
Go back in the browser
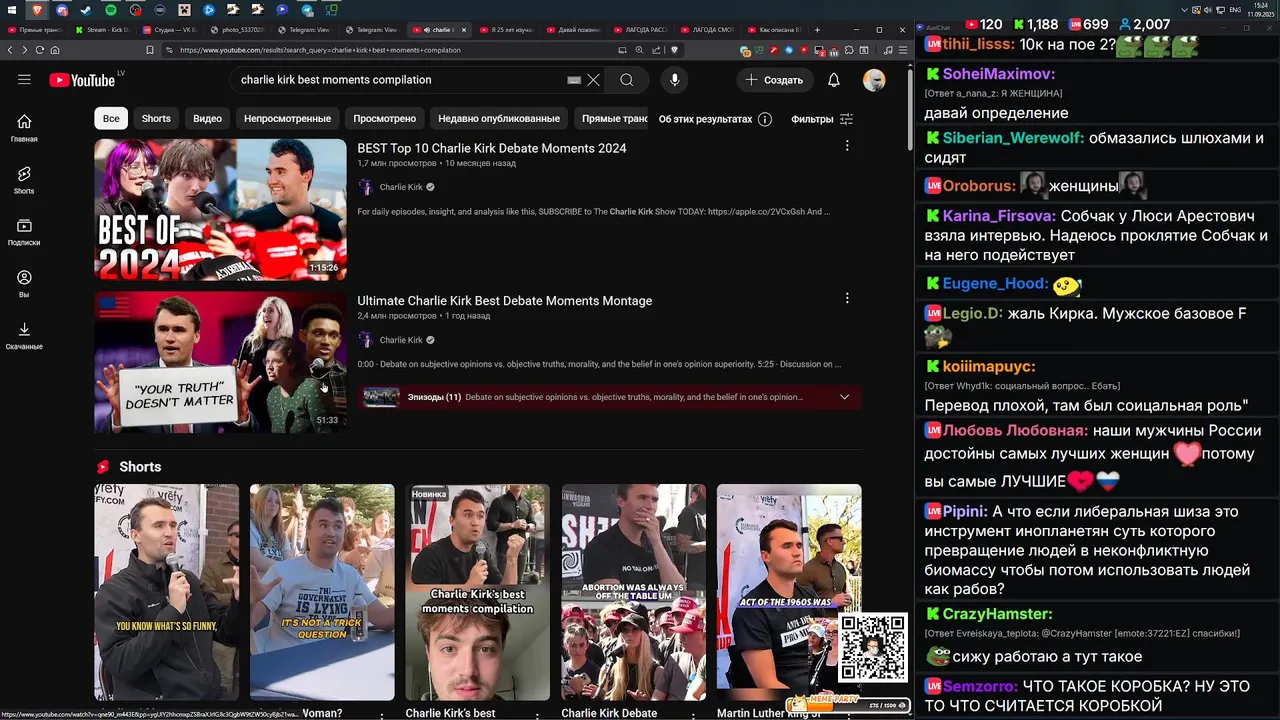coord(10,50)
